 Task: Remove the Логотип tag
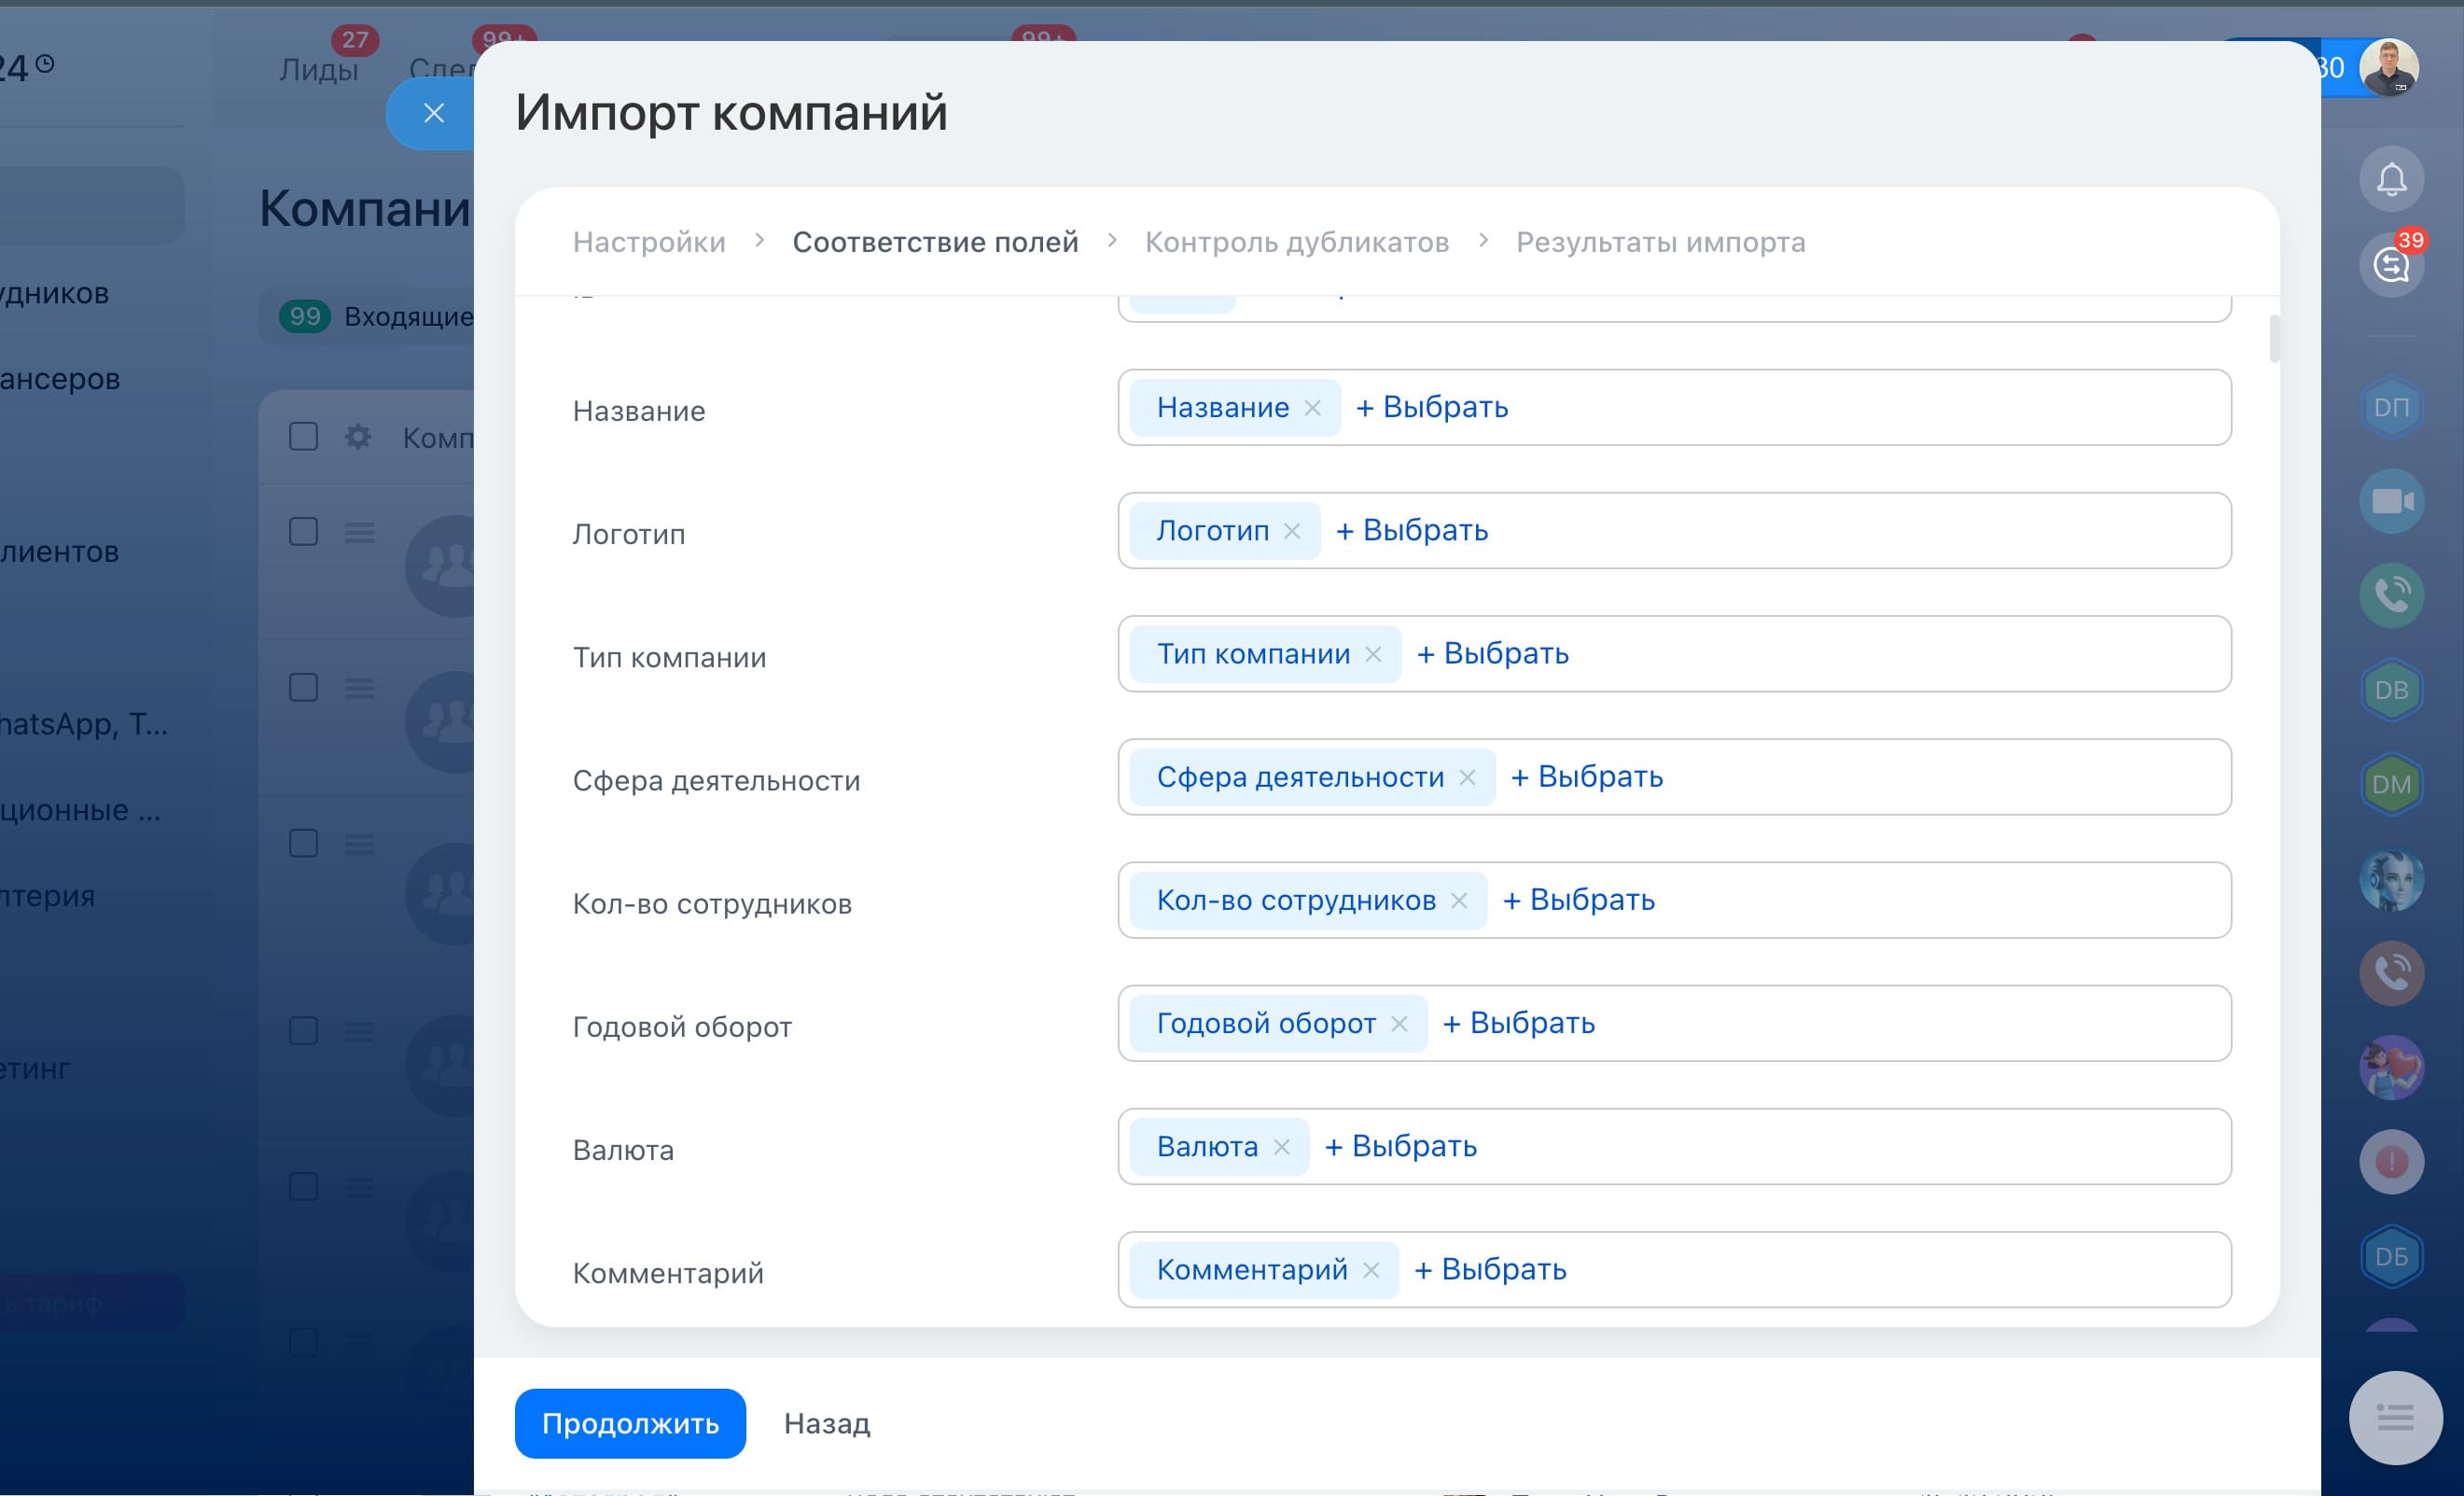1292,531
